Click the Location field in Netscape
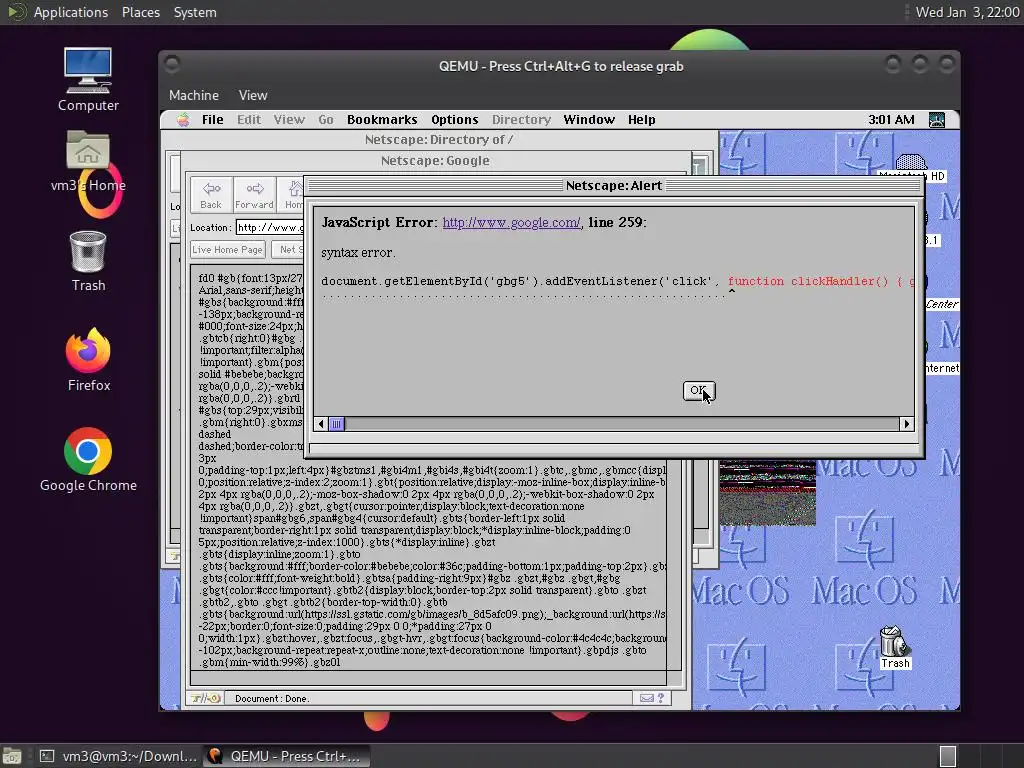 [270, 227]
